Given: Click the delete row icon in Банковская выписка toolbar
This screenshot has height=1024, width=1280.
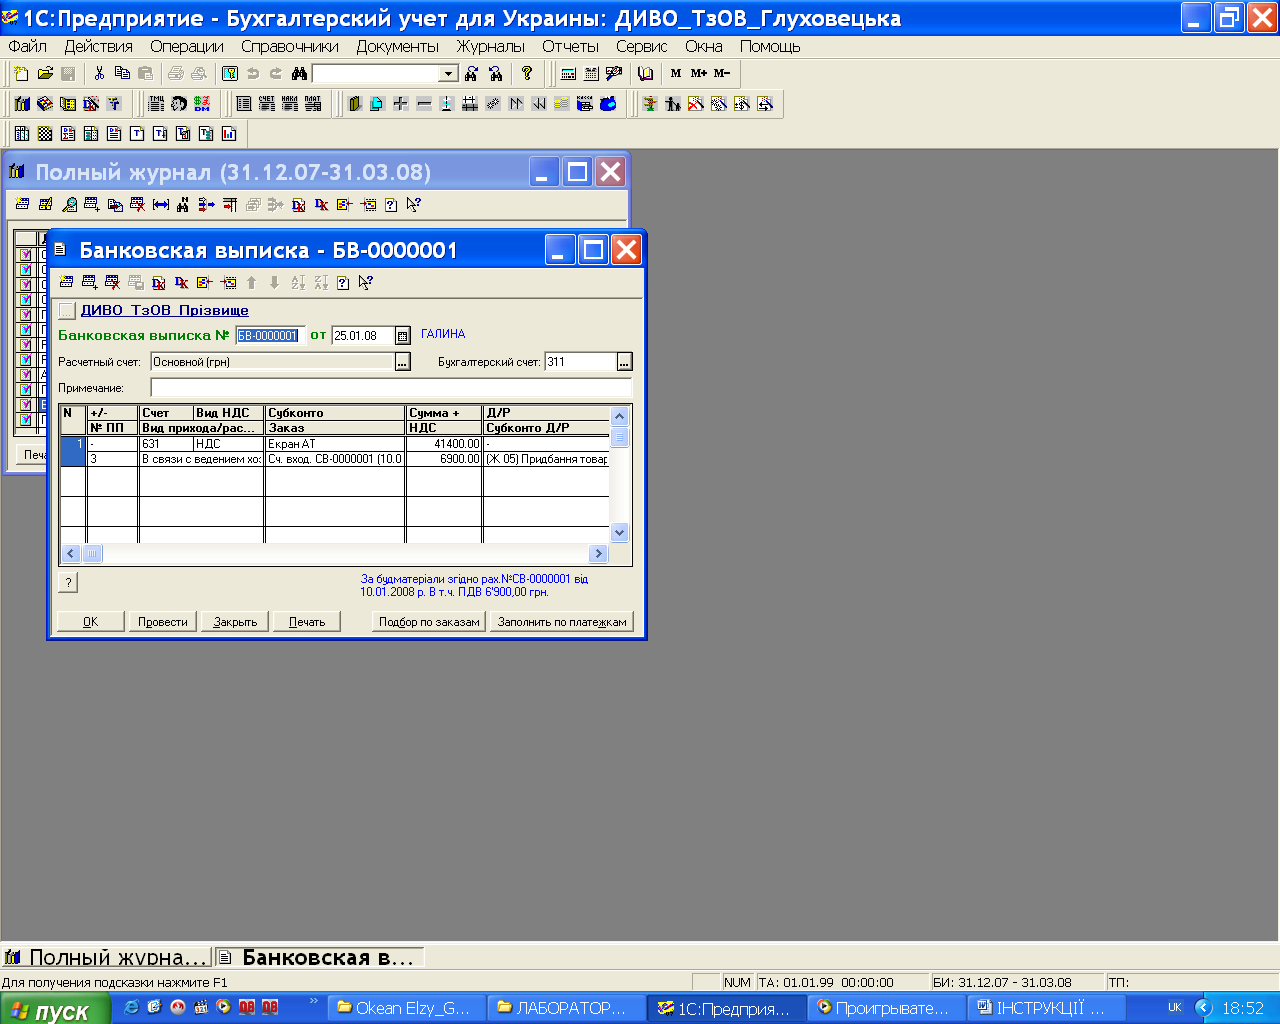Looking at the screenshot, I should [112, 282].
